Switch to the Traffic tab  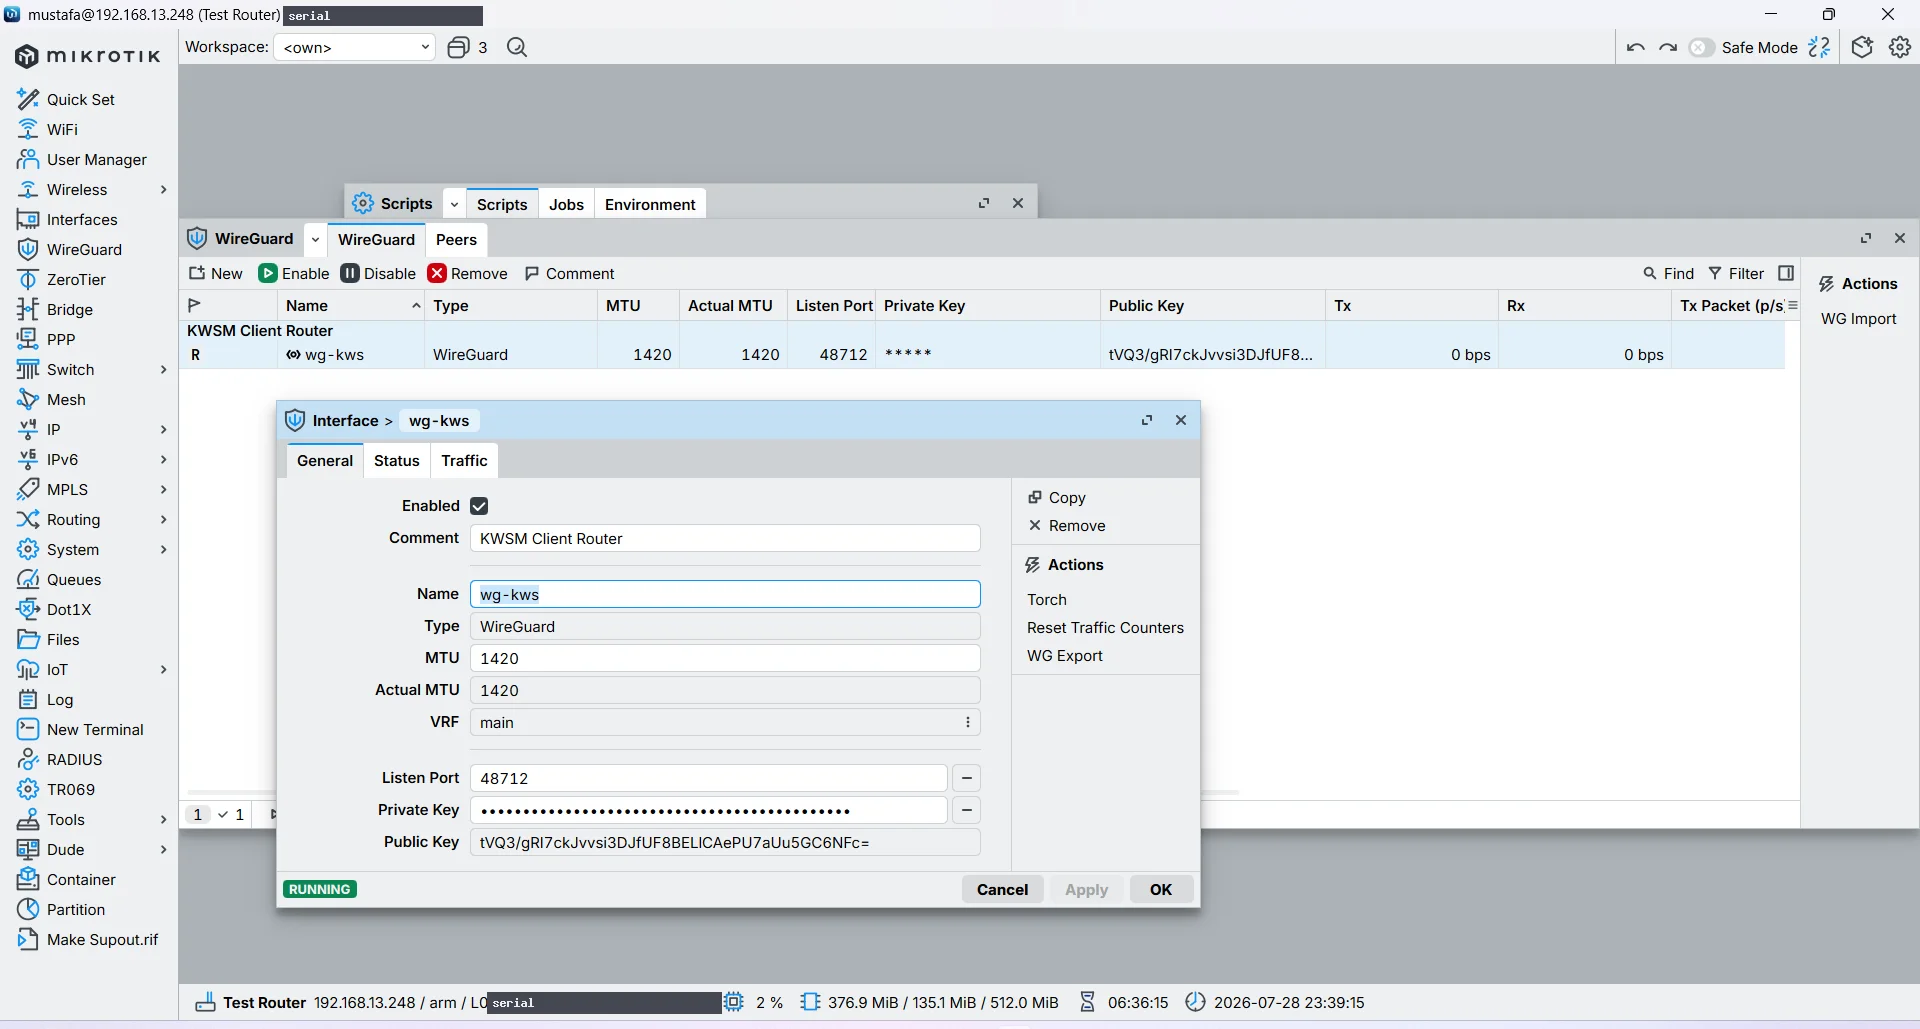point(464,460)
